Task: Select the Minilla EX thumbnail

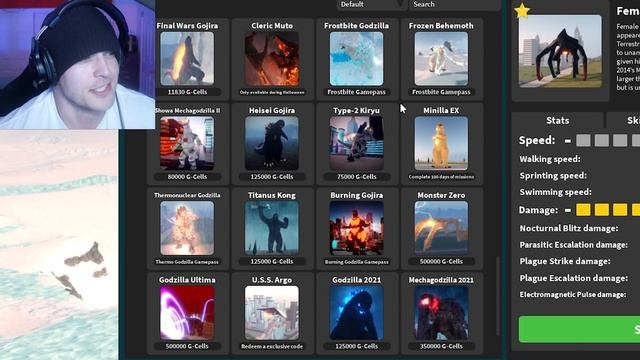Action: [x=441, y=143]
